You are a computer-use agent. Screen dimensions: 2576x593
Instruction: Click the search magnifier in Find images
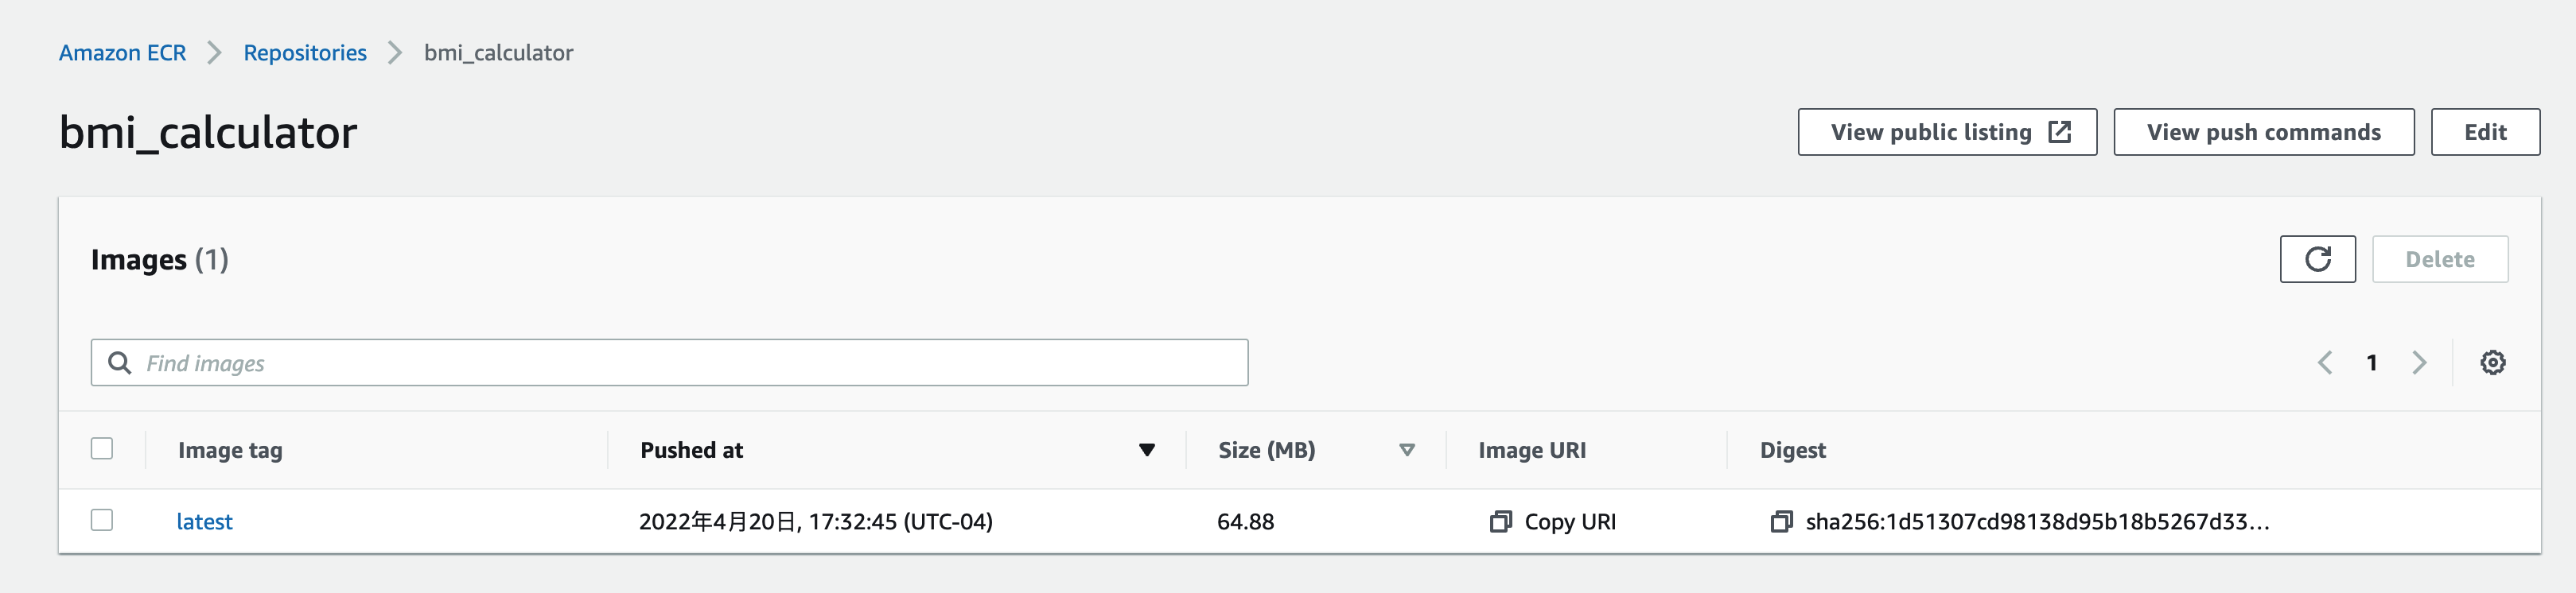point(120,362)
